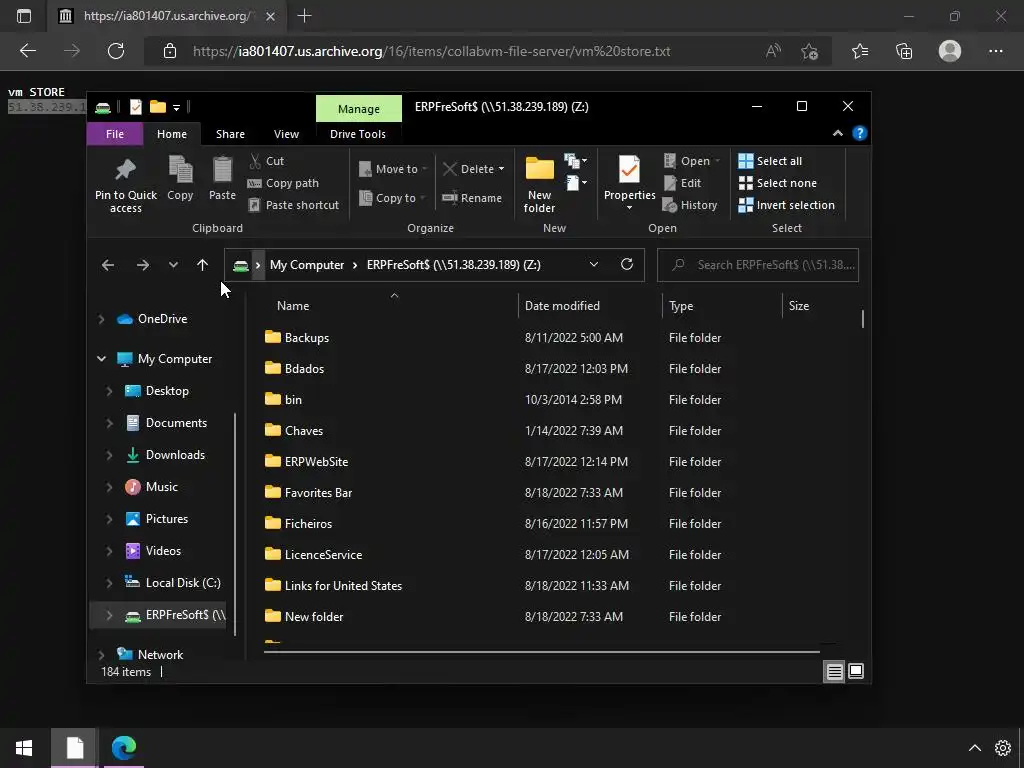Expand OneDrive in navigation pane
Image resolution: width=1024 pixels, height=768 pixels.
coord(101,319)
